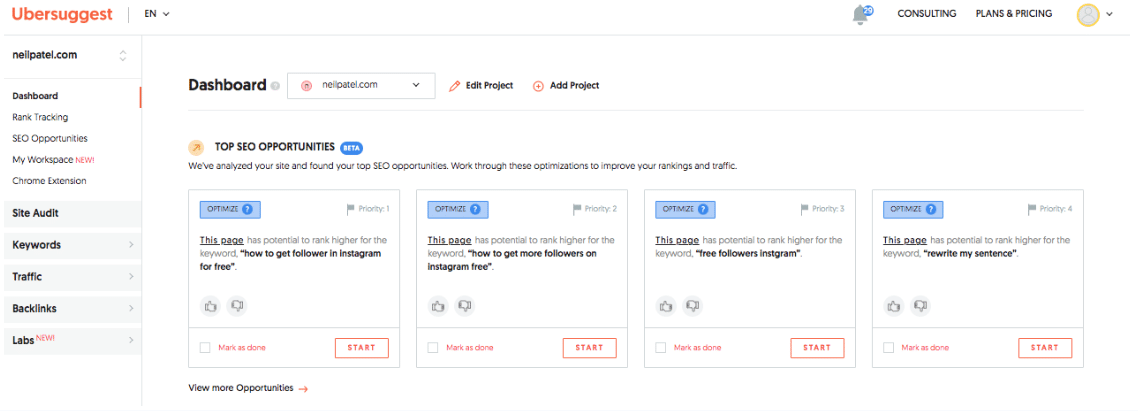The height and width of the screenshot is (411, 1138).
Task: Open PLANS & PRICING in top navigation
Action: tap(1014, 14)
